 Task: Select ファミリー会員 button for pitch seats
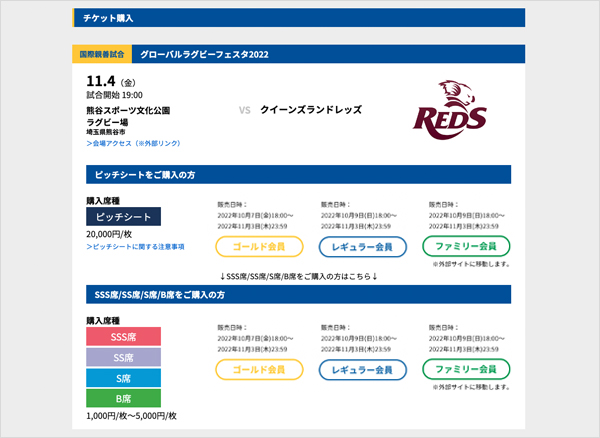[x=466, y=246]
